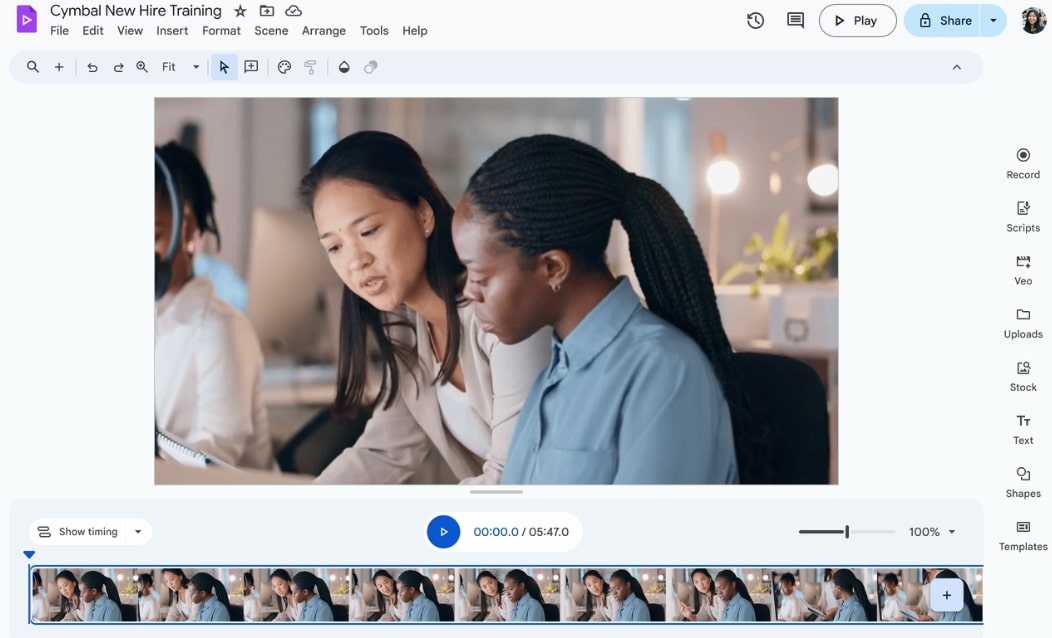
Task: Collapse the toolbar with chevron arrow
Action: point(956,67)
